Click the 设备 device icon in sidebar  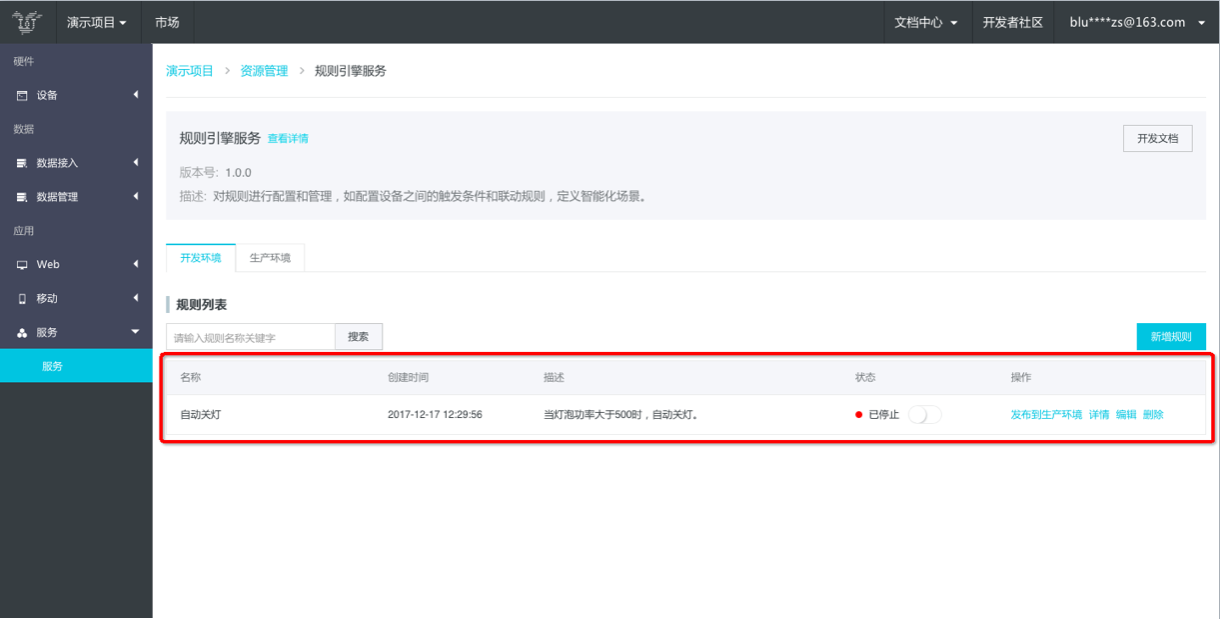22,95
